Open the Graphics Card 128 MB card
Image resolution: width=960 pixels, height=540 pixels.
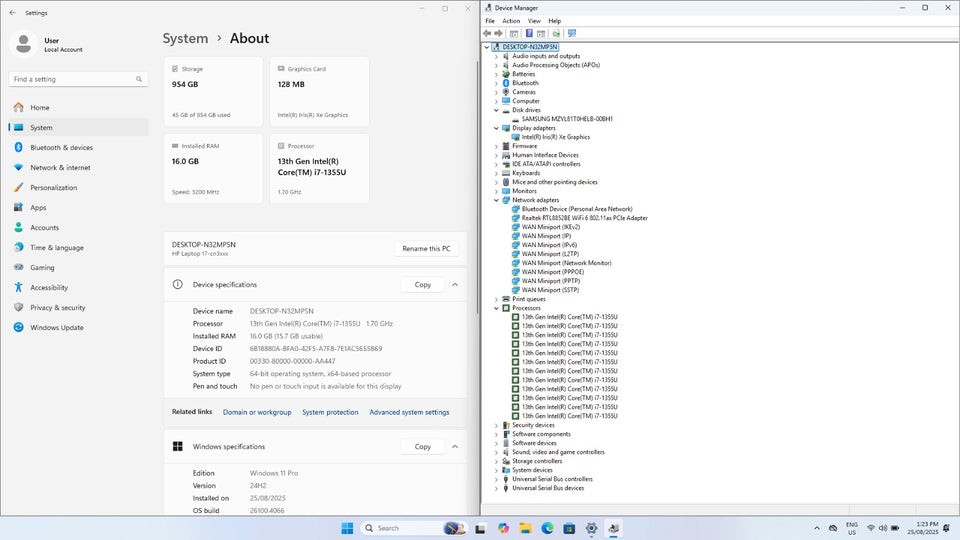pyautogui.click(x=319, y=92)
